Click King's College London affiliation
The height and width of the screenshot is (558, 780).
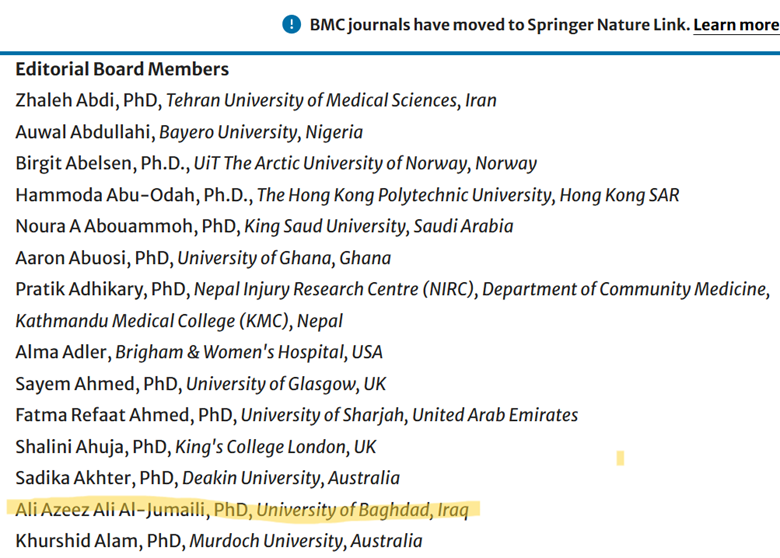(x=282, y=447)
